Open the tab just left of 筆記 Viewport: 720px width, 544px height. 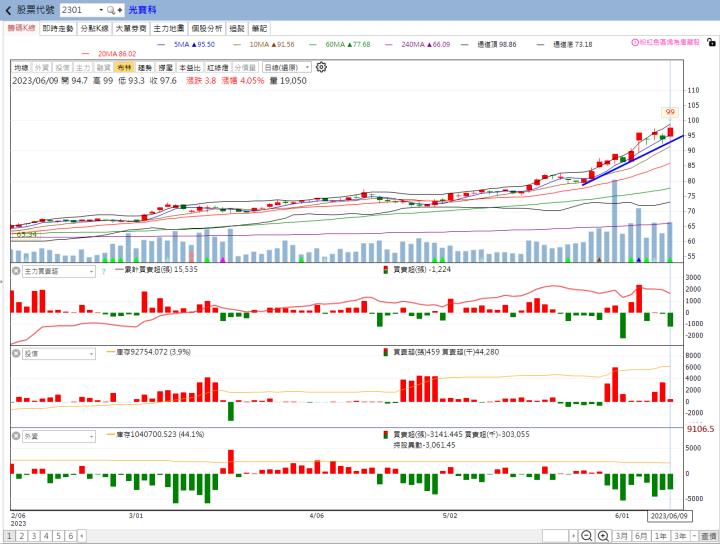(237, 28)
